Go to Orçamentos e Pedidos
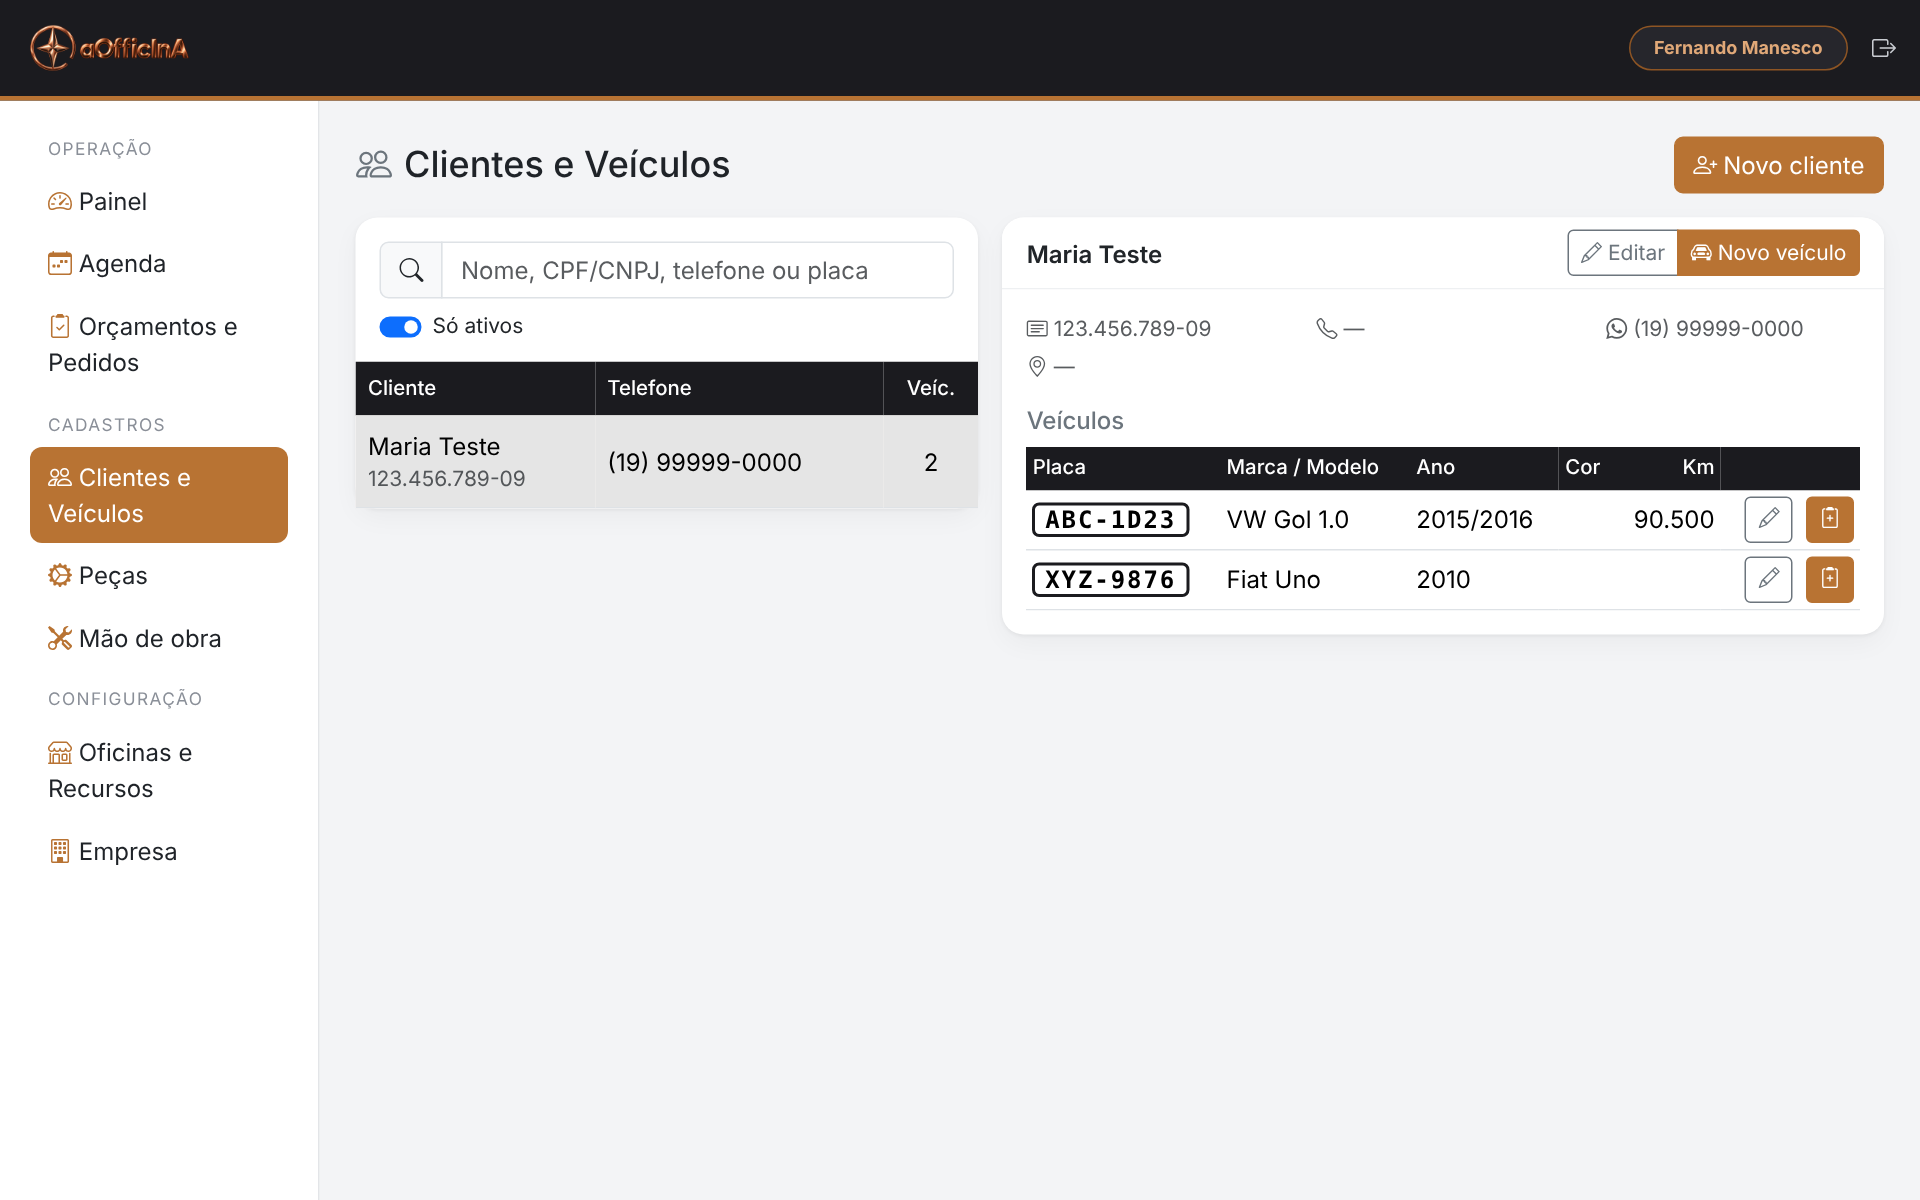1920x1200 pixels. pos(159,344)
